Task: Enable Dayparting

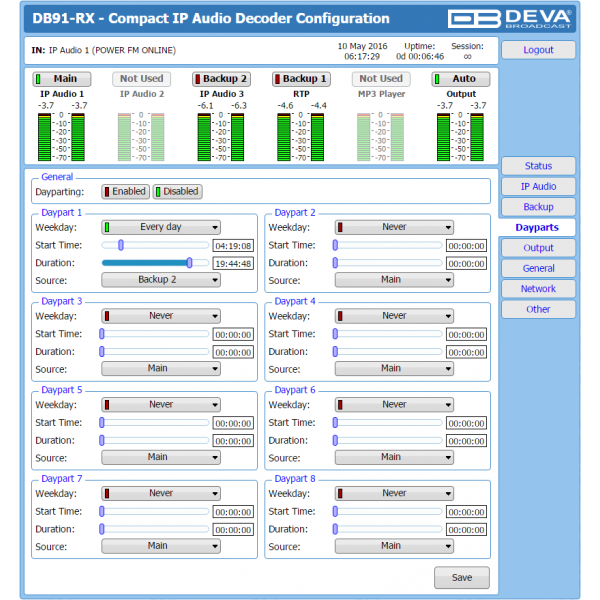Action: click(x=126, y=191)
